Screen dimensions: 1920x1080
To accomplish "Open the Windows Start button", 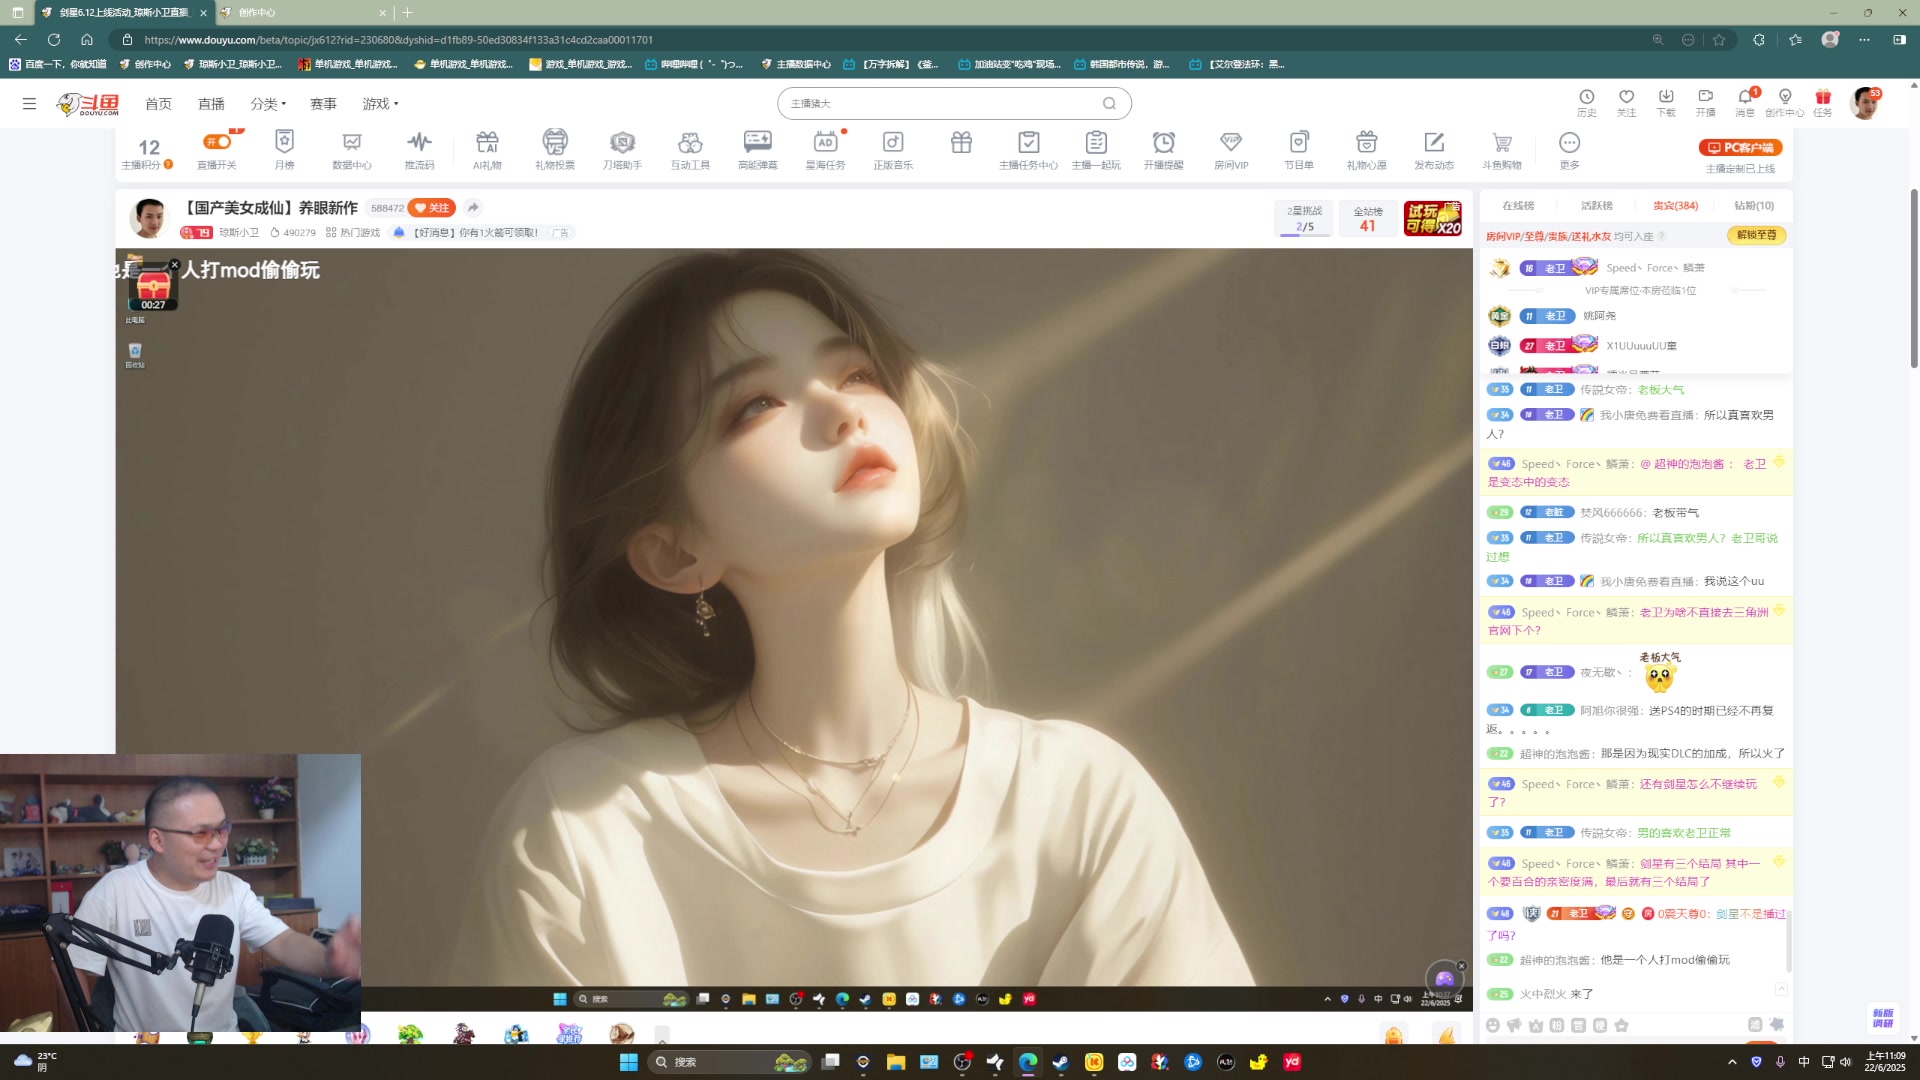I will (628, 1062).
